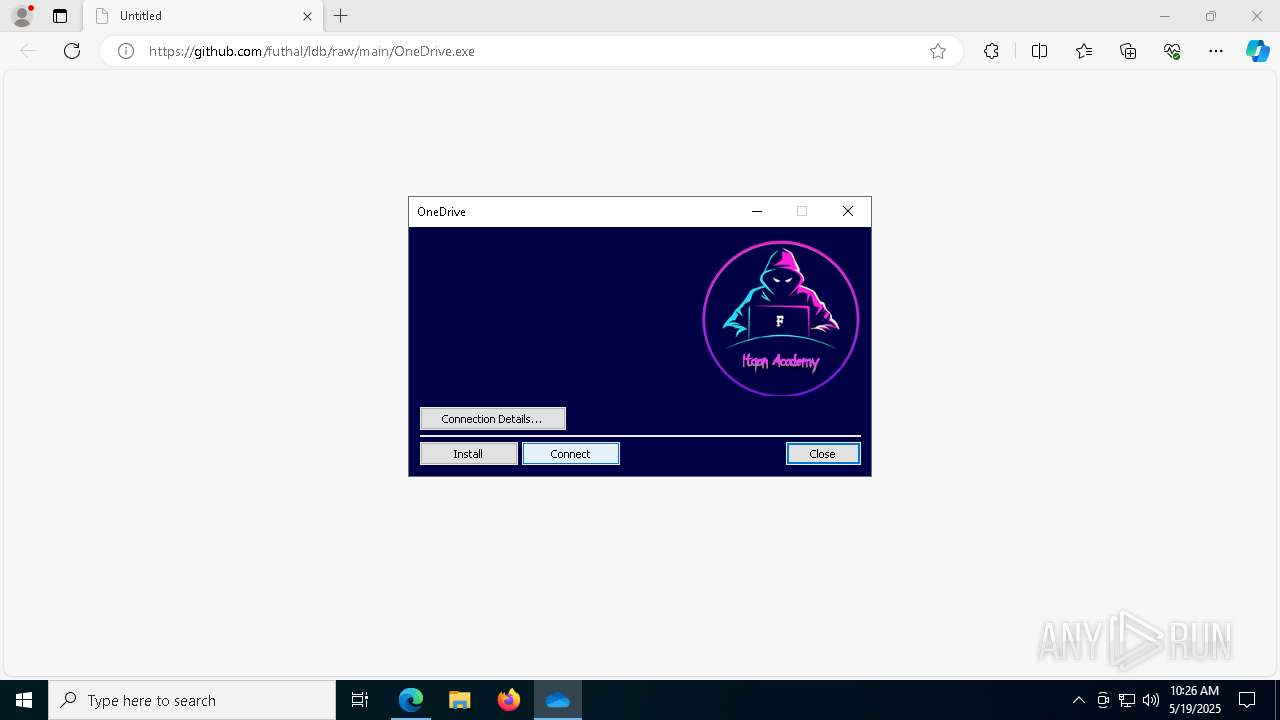Toggle split screen view
Image resolution: width=1280 pixels, height=720 pixels.
(x=1039, y=51)
